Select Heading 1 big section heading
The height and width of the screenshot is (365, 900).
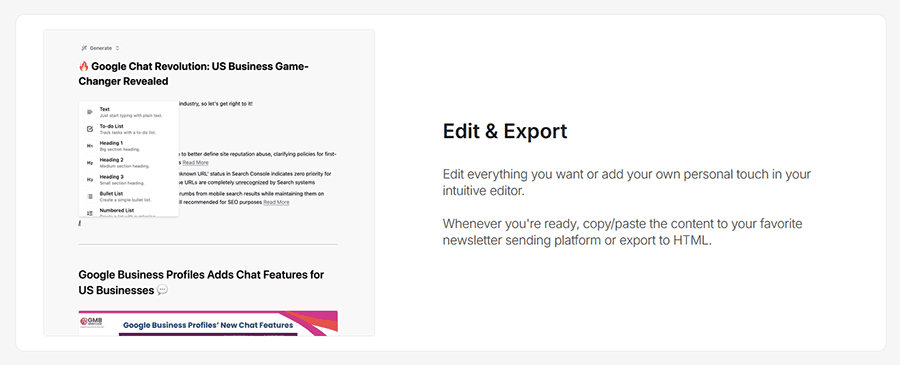pos(129,146)
